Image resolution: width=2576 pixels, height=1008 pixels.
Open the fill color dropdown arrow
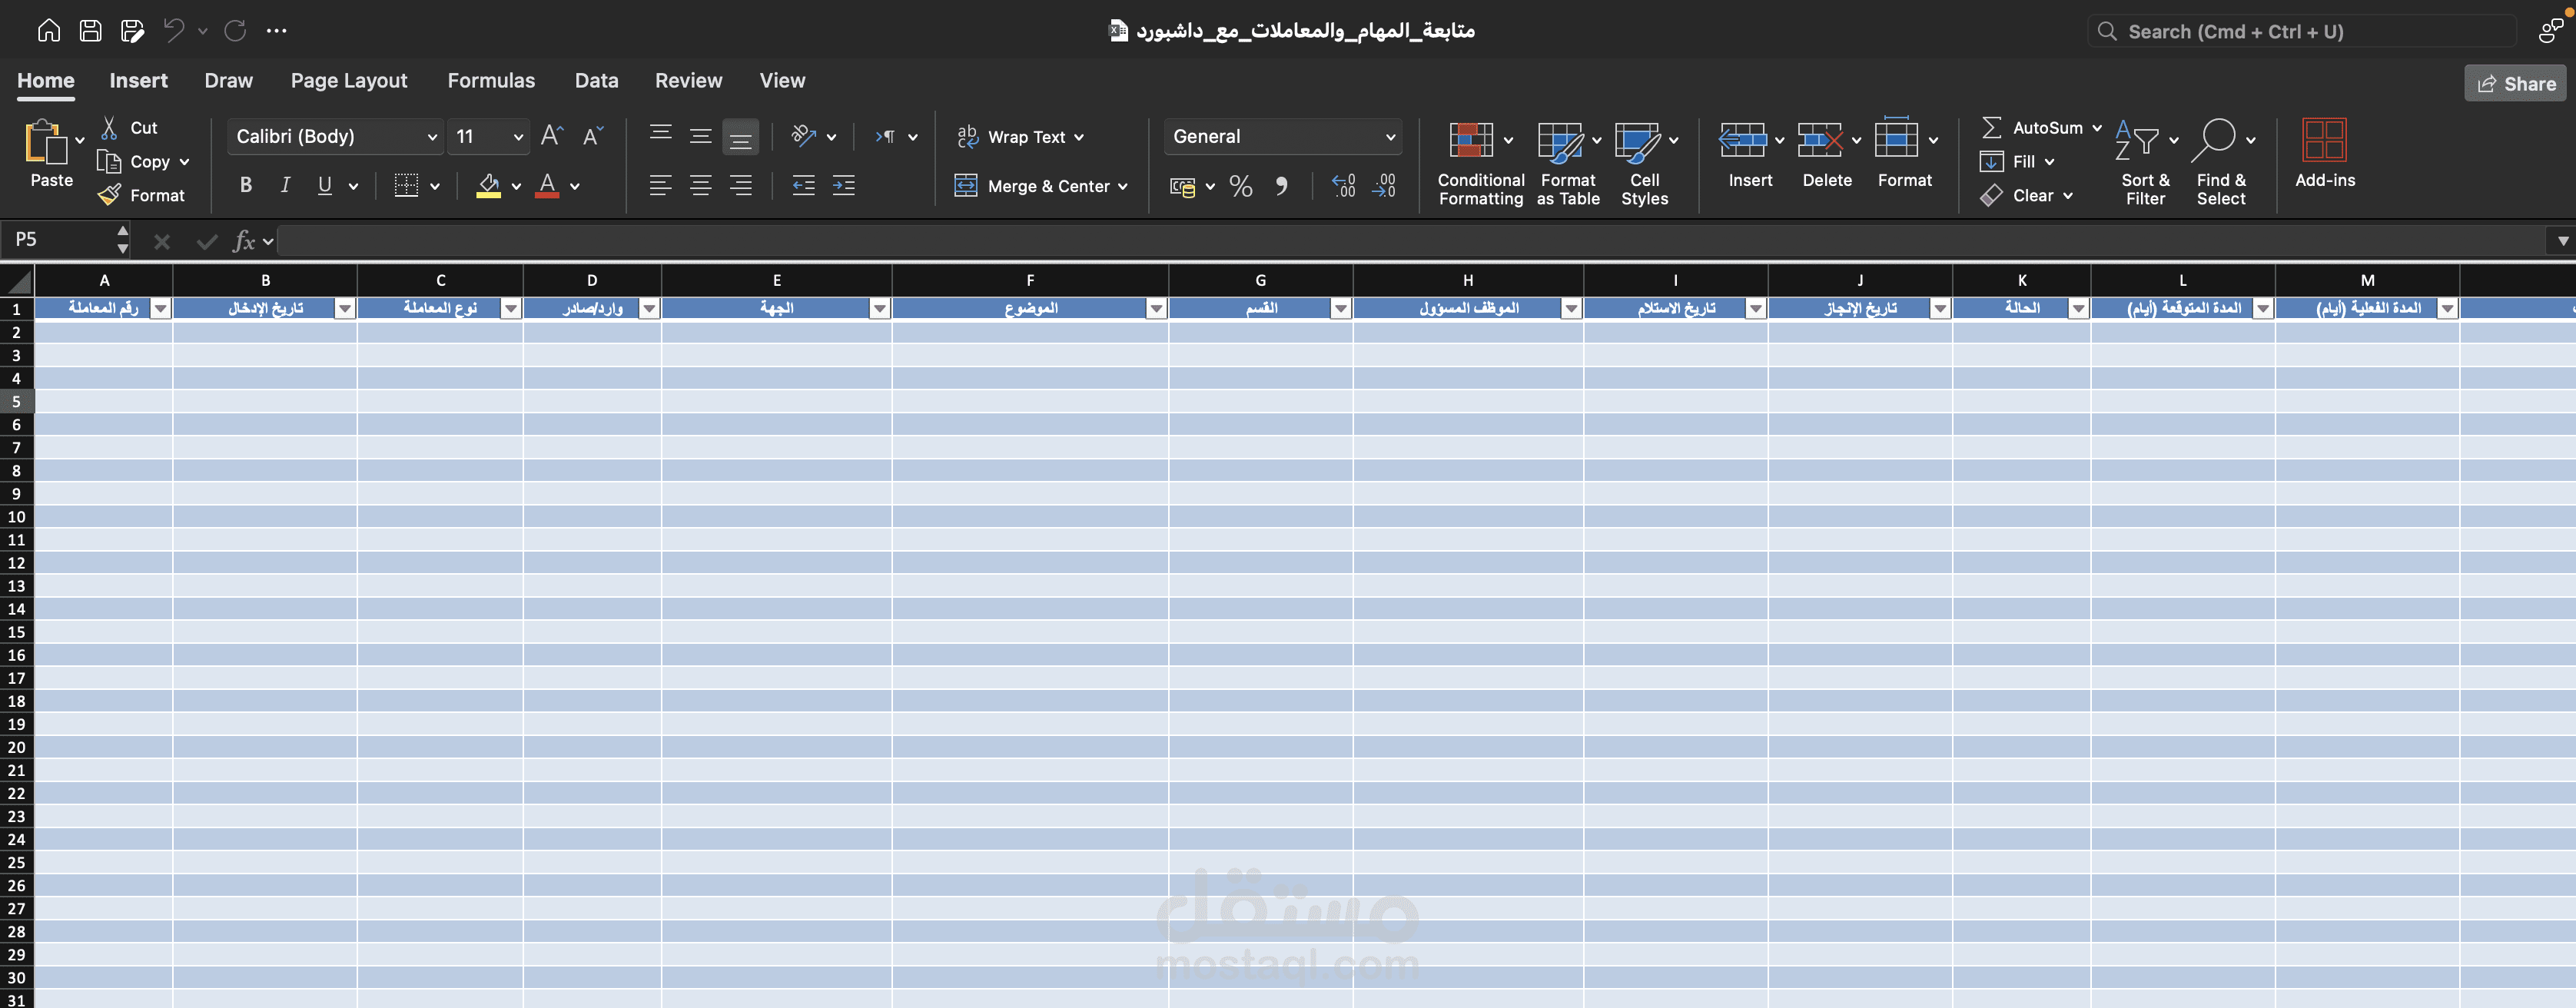pos(516,186)
